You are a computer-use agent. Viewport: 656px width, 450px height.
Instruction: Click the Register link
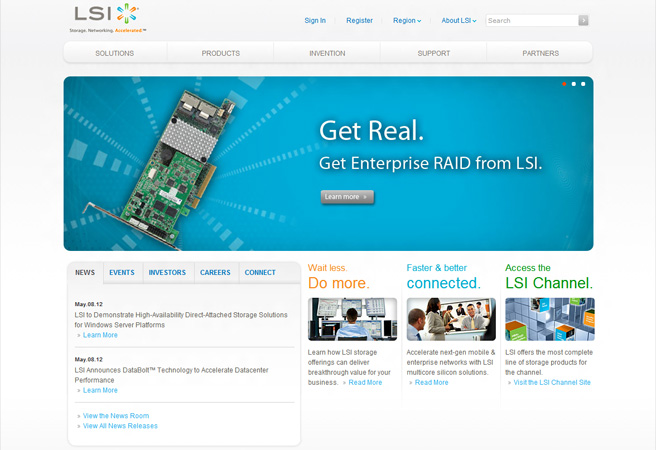[x=359, y=20]
